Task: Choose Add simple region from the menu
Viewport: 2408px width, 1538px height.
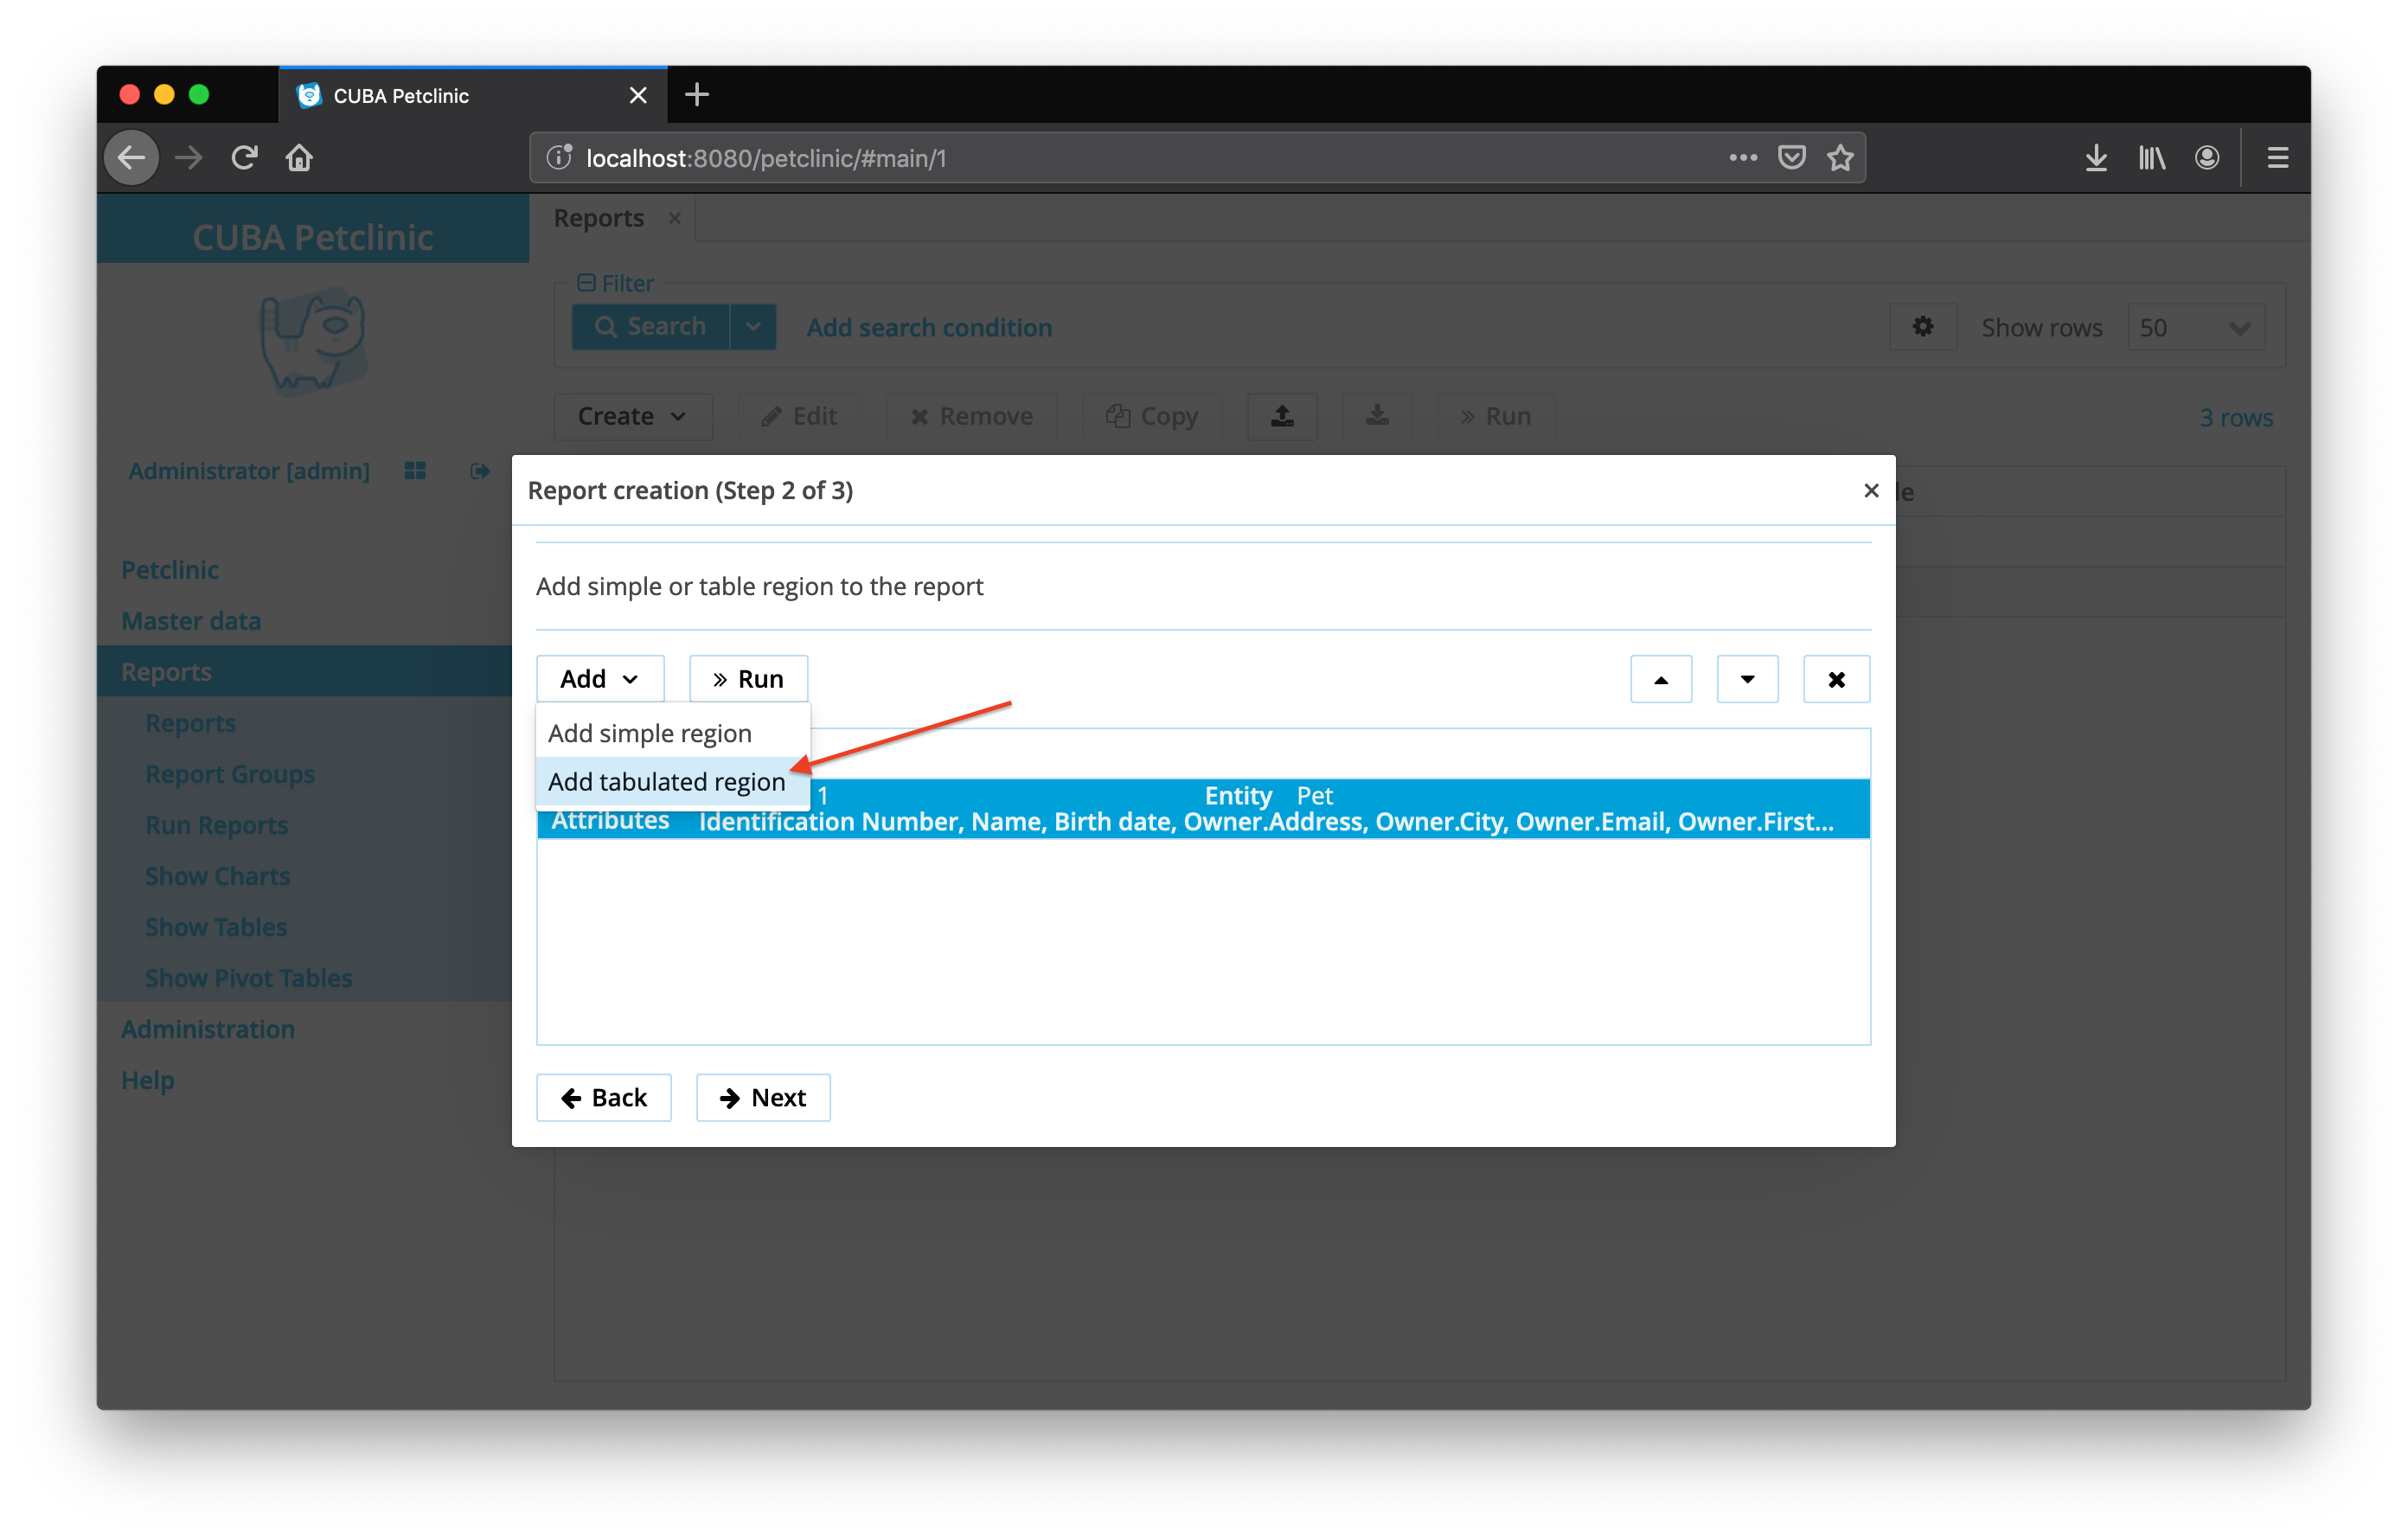Action: [650, 733]
